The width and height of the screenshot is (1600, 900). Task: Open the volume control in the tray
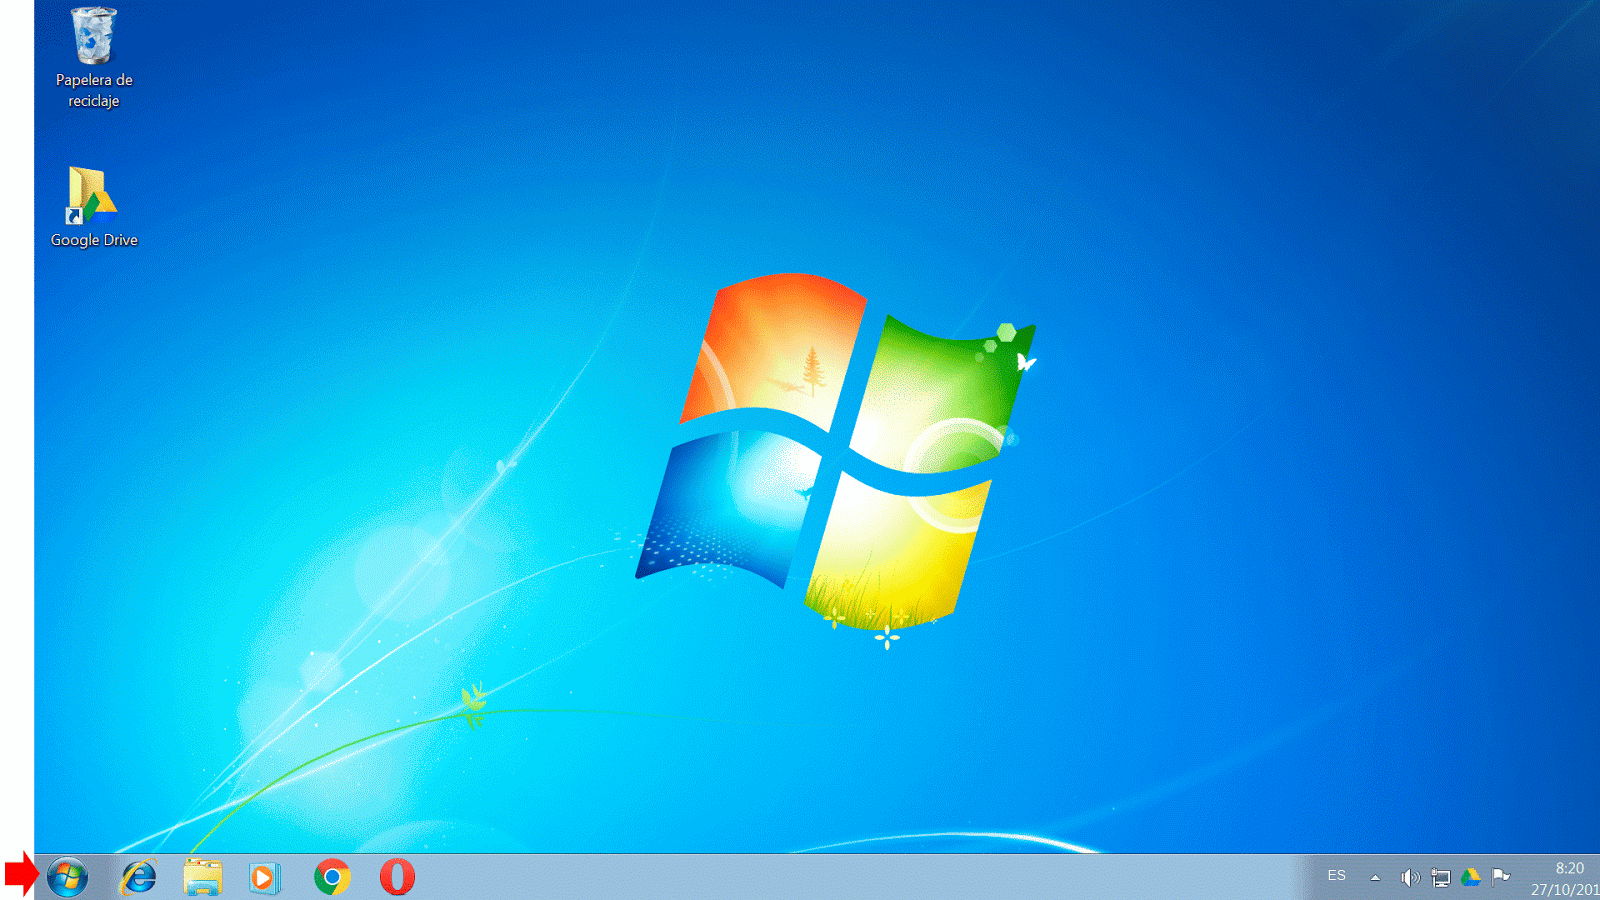click(1412, 877)
